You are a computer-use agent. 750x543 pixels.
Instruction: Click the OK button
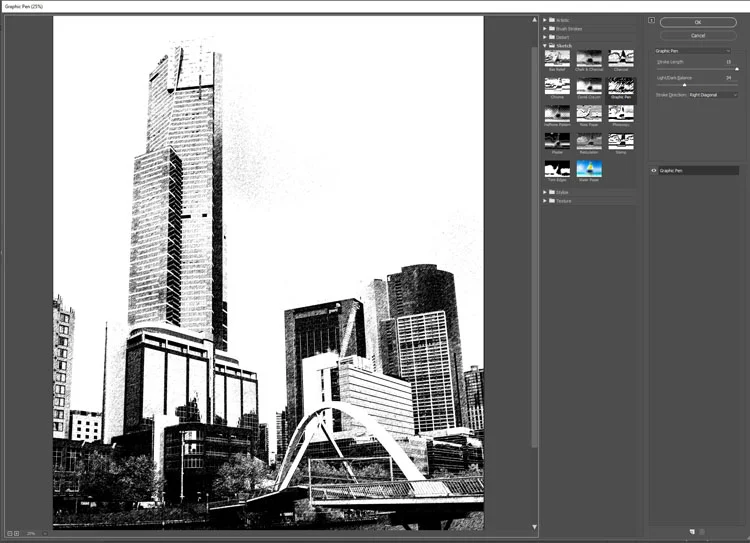[698, 22]
